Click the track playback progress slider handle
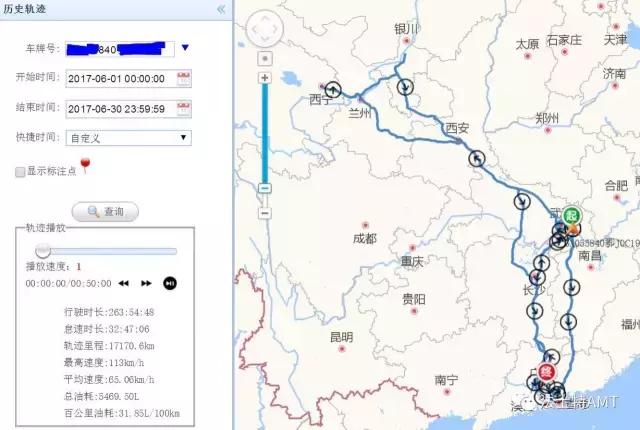 click(43, 250)
